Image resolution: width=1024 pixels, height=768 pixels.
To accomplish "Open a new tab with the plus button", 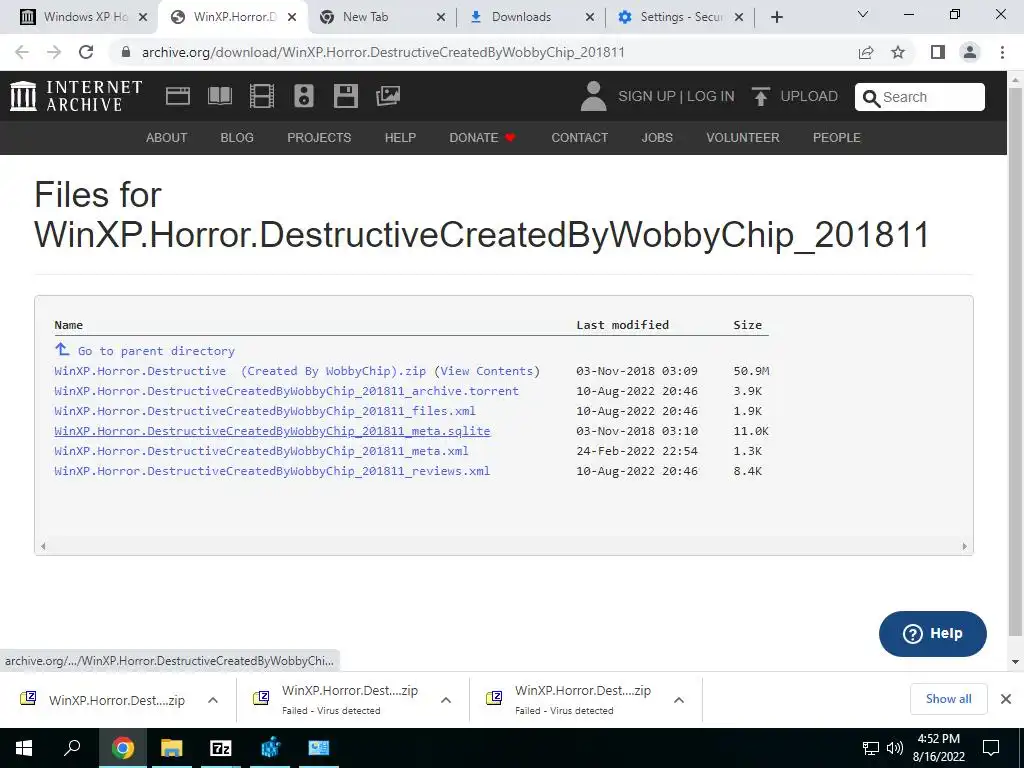I will coord(776,17).
